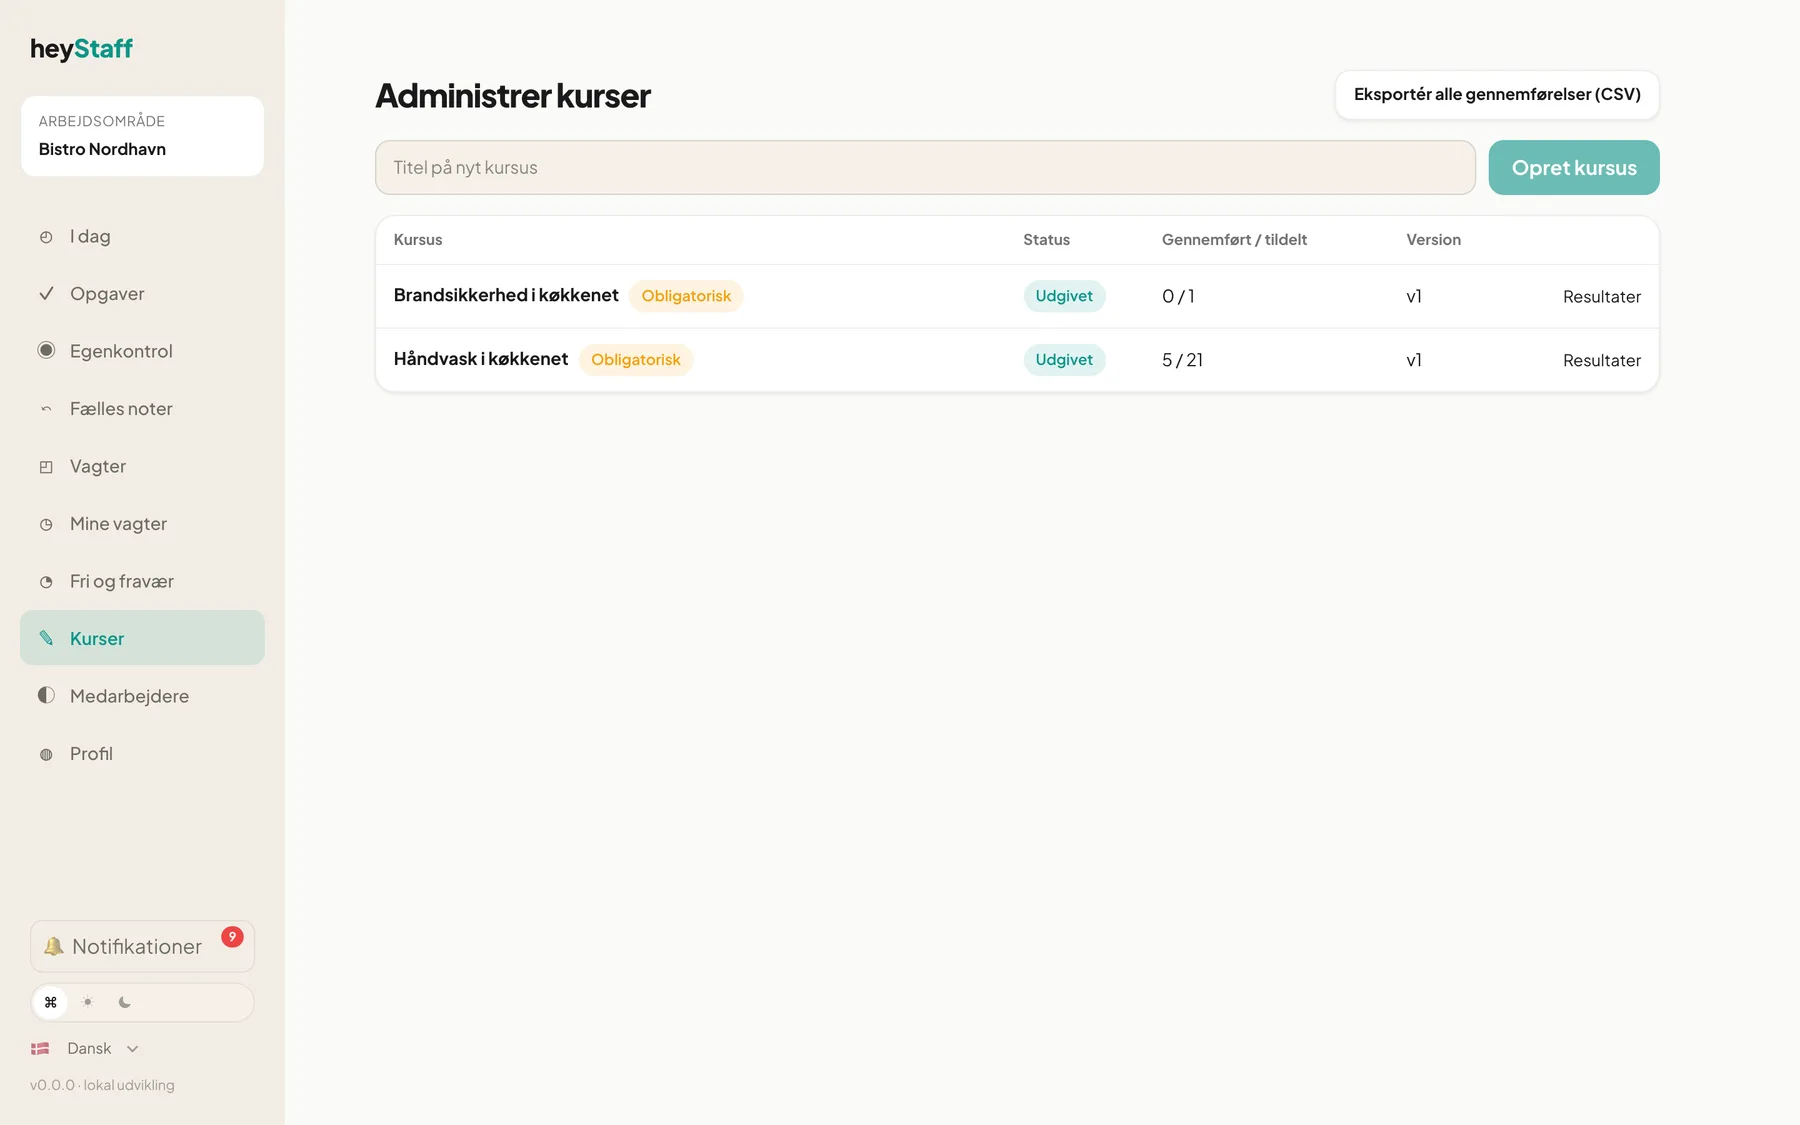Select Vagter in the sidebar
Image resolution: width=1800 pixels, height=1125 pixels.
142,466
